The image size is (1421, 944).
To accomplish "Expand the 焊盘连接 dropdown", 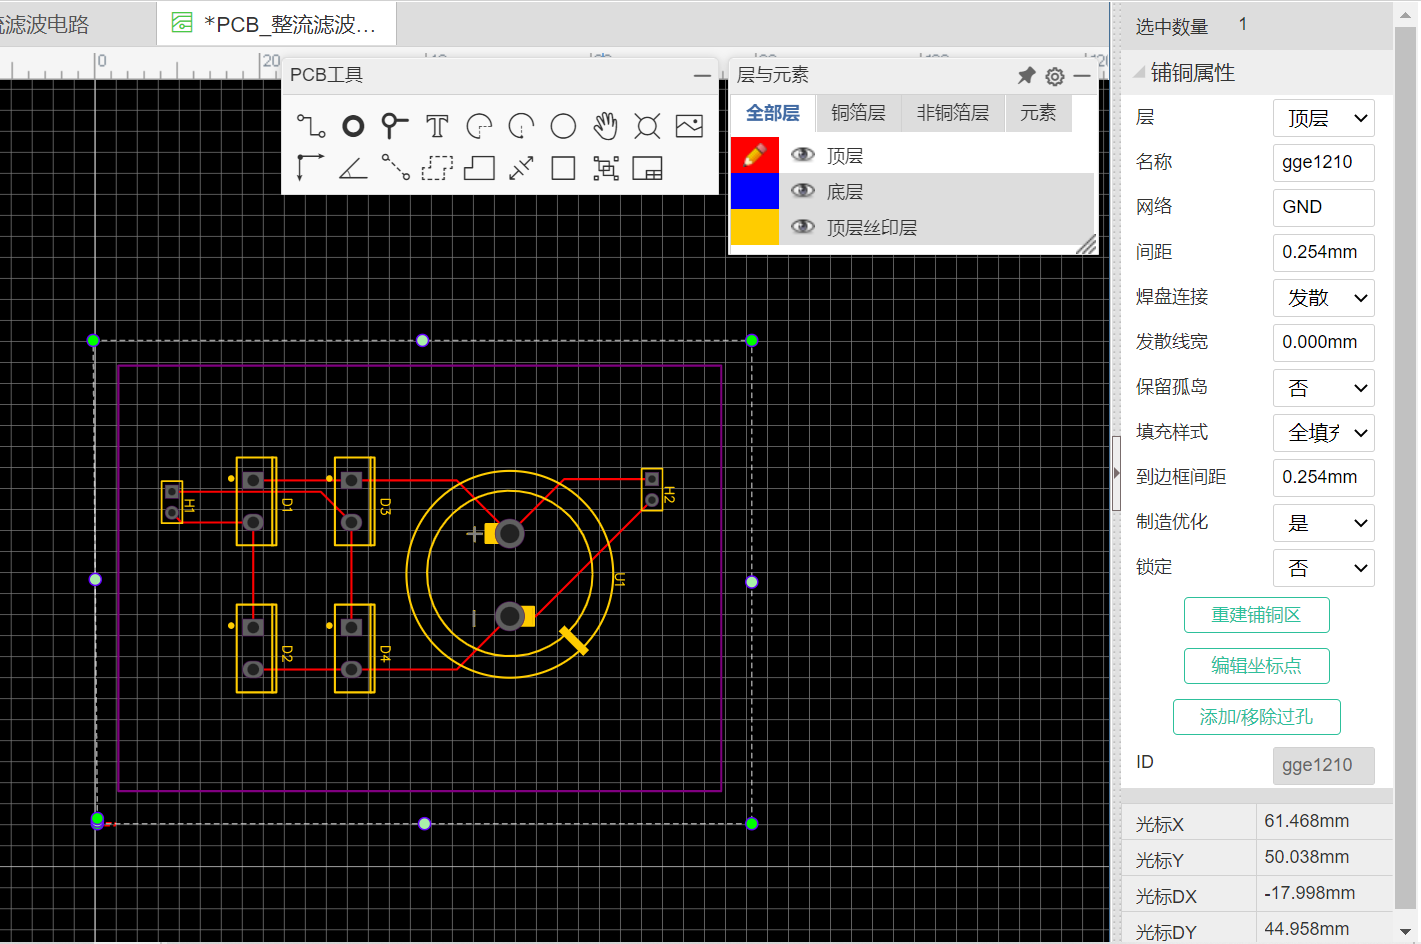I will pyautogui.click(x=1323, y=298).
